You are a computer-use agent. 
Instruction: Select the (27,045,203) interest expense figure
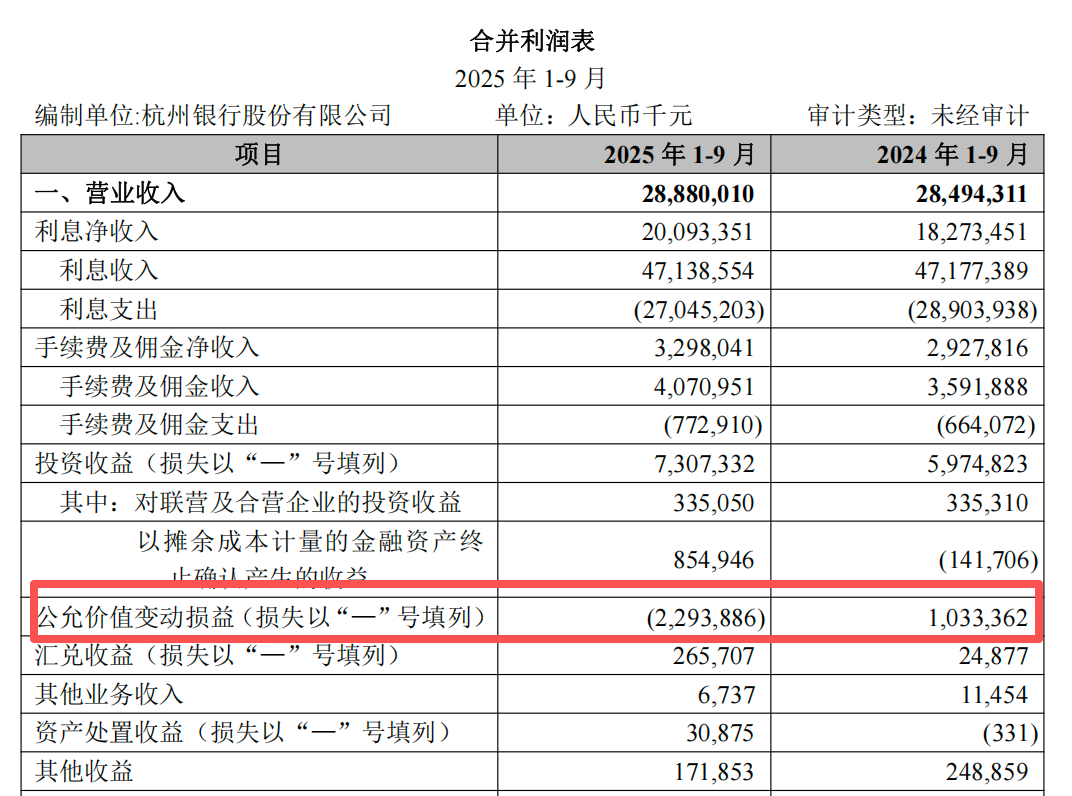point(699,310)
